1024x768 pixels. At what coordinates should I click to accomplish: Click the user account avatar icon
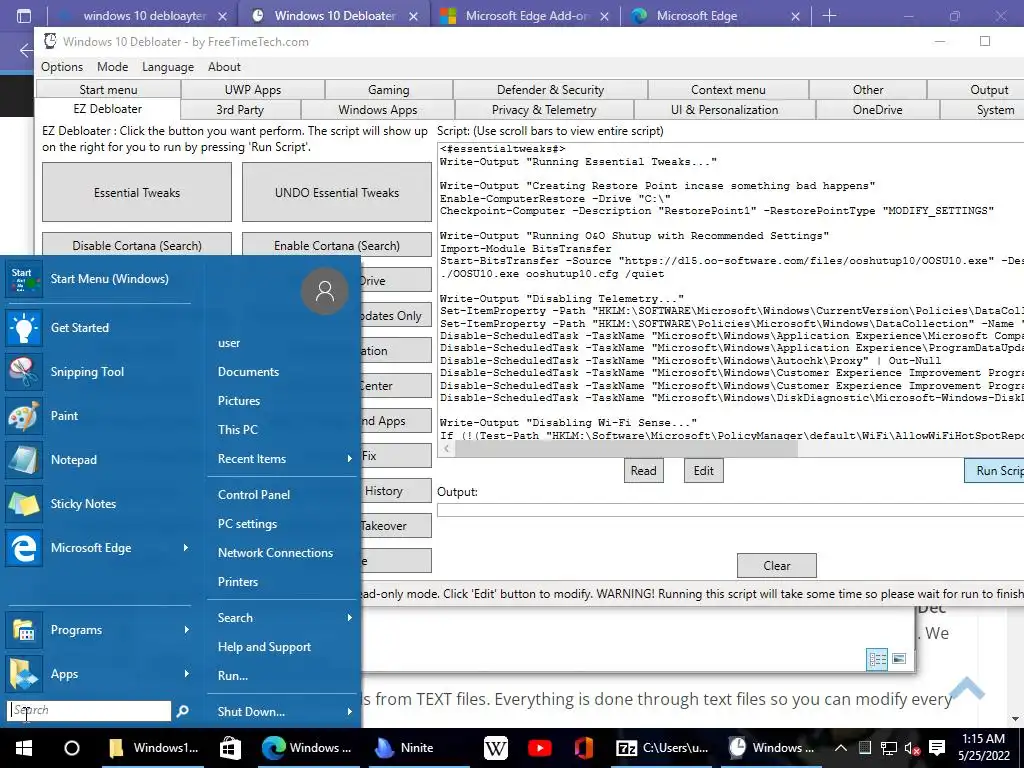pyautogui.click(x=325, y=291)
